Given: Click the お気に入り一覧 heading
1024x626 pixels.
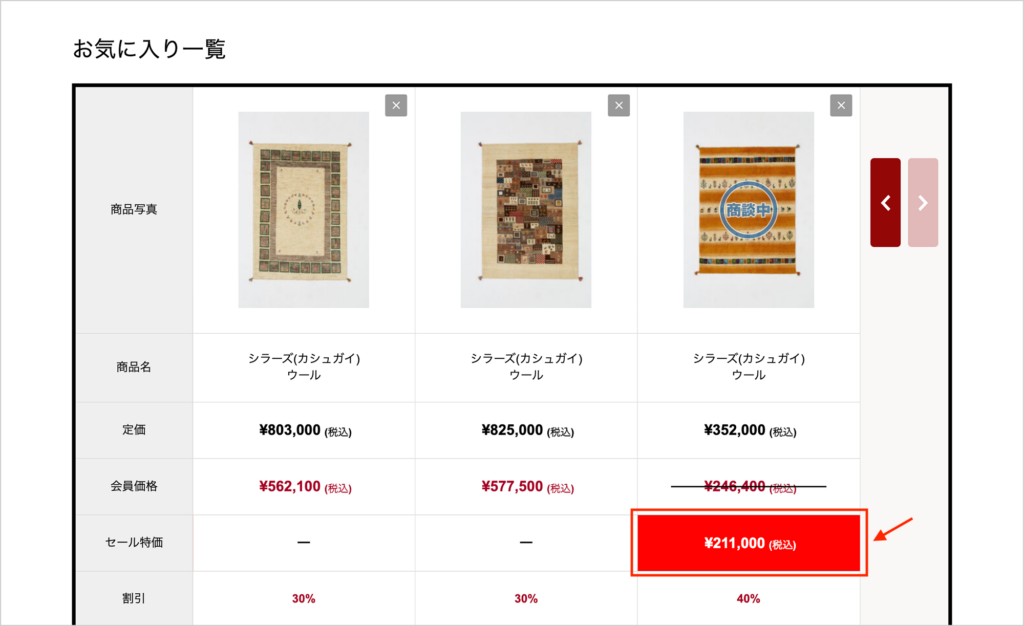Looking at the screenshot, I should 149,49.
